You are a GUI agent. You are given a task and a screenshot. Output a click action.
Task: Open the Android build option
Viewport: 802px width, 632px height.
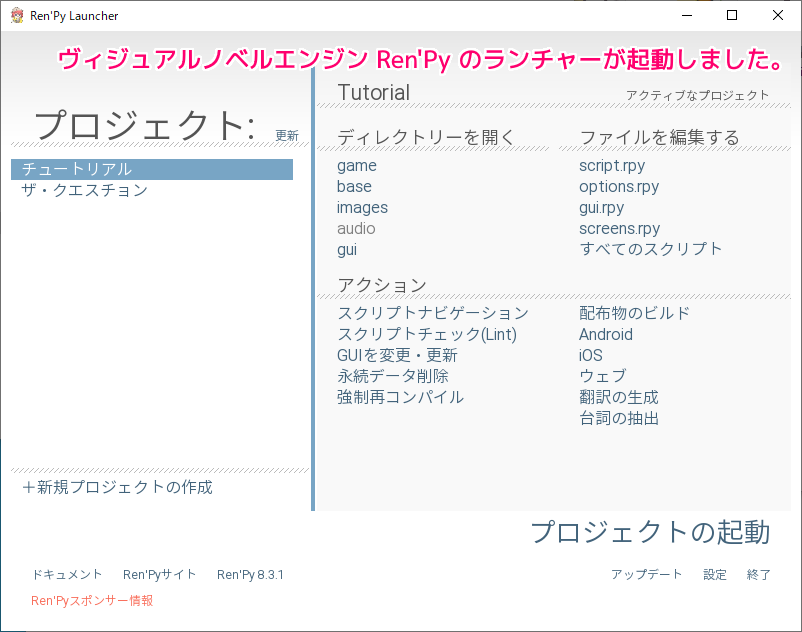[606, 334]
